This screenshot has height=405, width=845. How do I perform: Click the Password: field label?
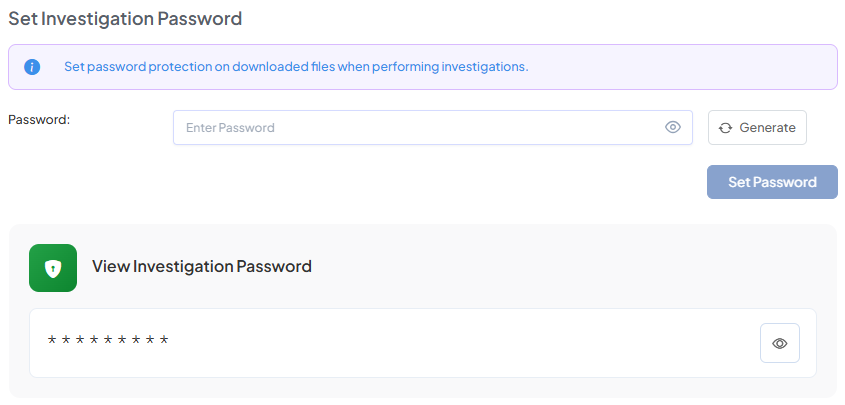39,119
